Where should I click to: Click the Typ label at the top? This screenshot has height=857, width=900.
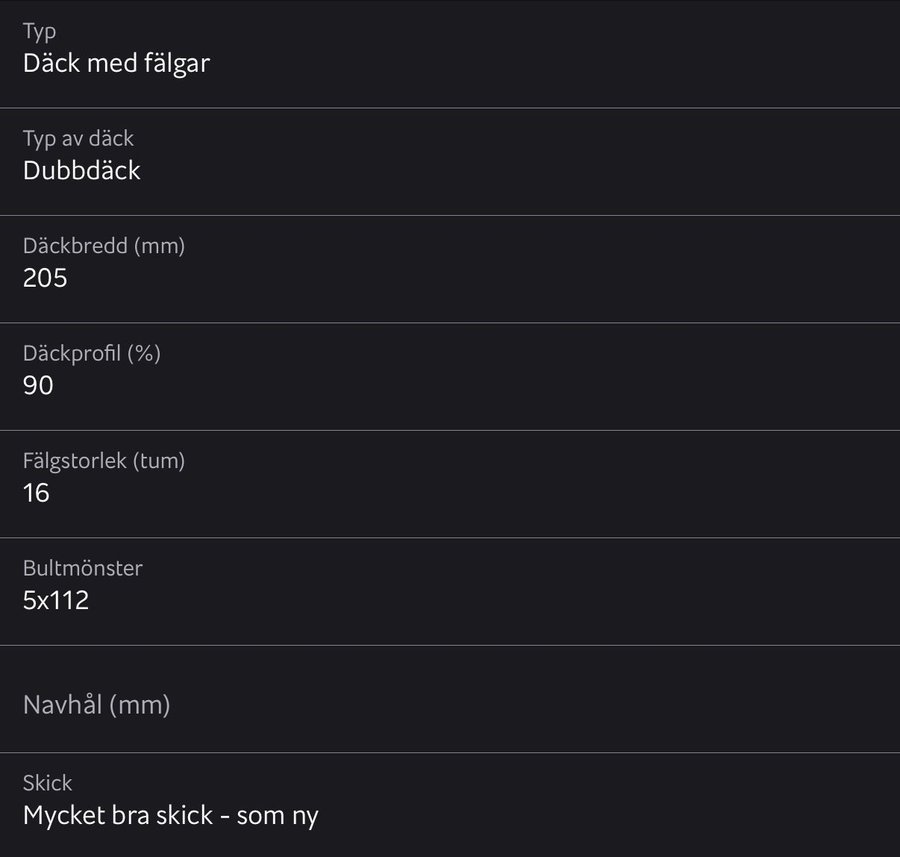coord(40,31)
